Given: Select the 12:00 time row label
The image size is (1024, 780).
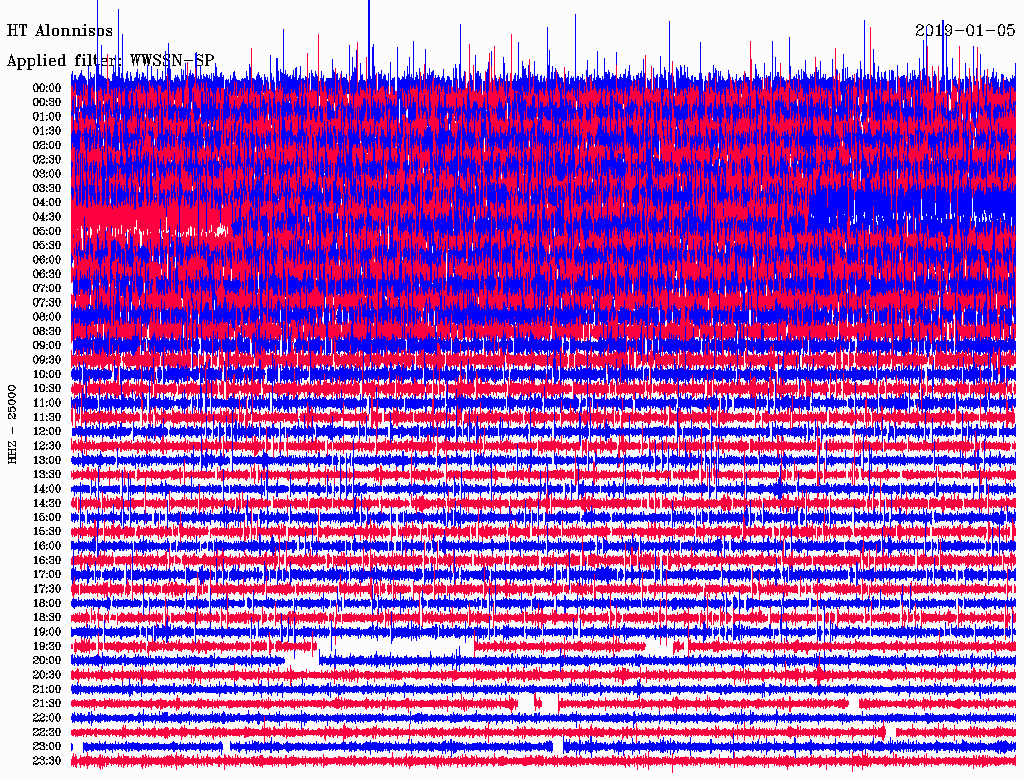Looking at the screenshot, I should click(x=47, y=432).
